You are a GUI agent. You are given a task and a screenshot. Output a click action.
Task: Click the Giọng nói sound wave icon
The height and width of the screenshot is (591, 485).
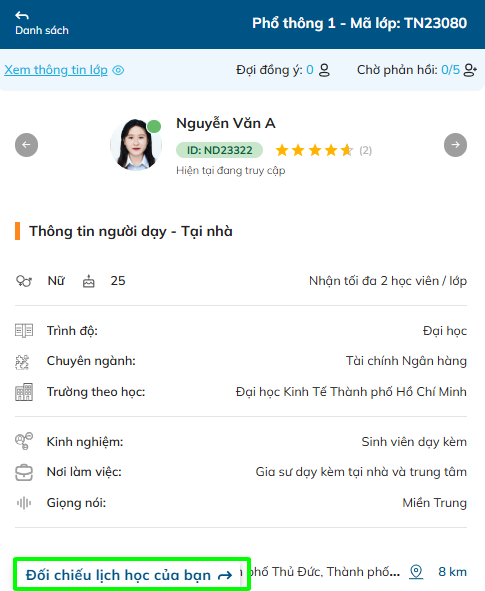click(24, 503)
